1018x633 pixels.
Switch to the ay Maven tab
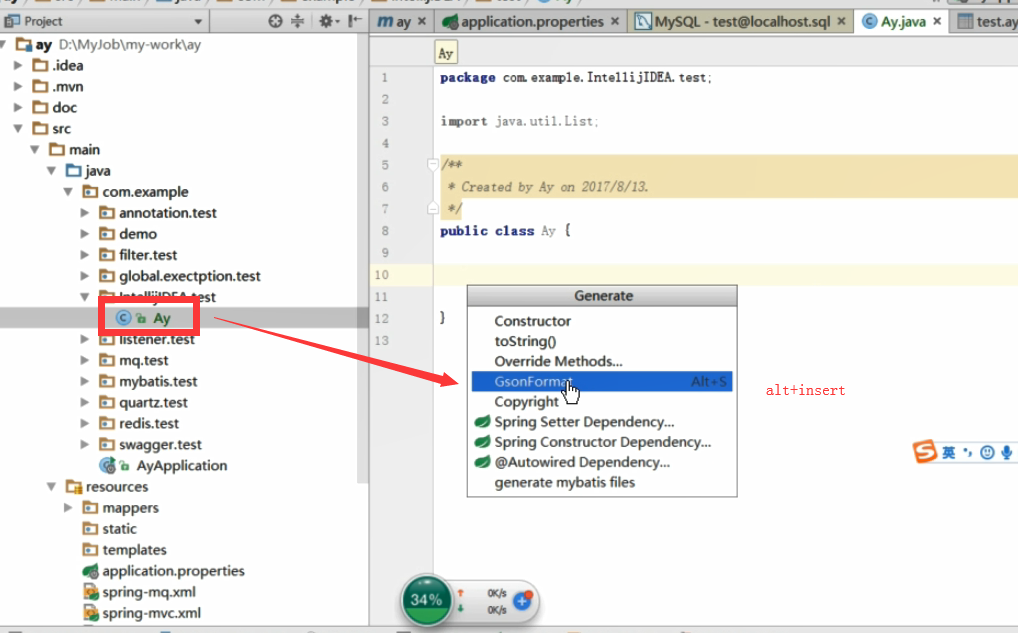point(394,21)
